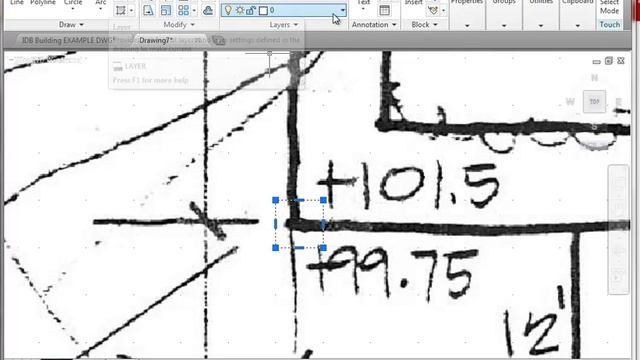Click the Stretch tool icon
The width and height of the screenshot is (640, 360).
121,10
